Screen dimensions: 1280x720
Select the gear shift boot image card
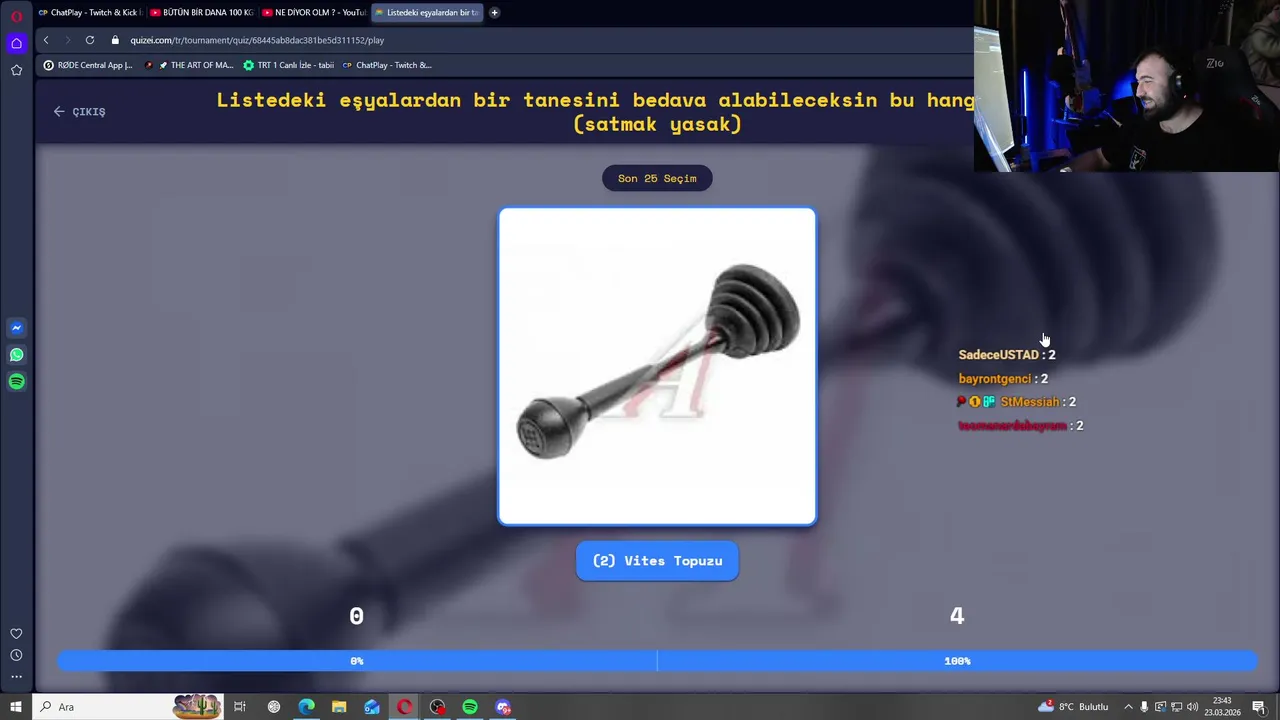tap(657, 366)
